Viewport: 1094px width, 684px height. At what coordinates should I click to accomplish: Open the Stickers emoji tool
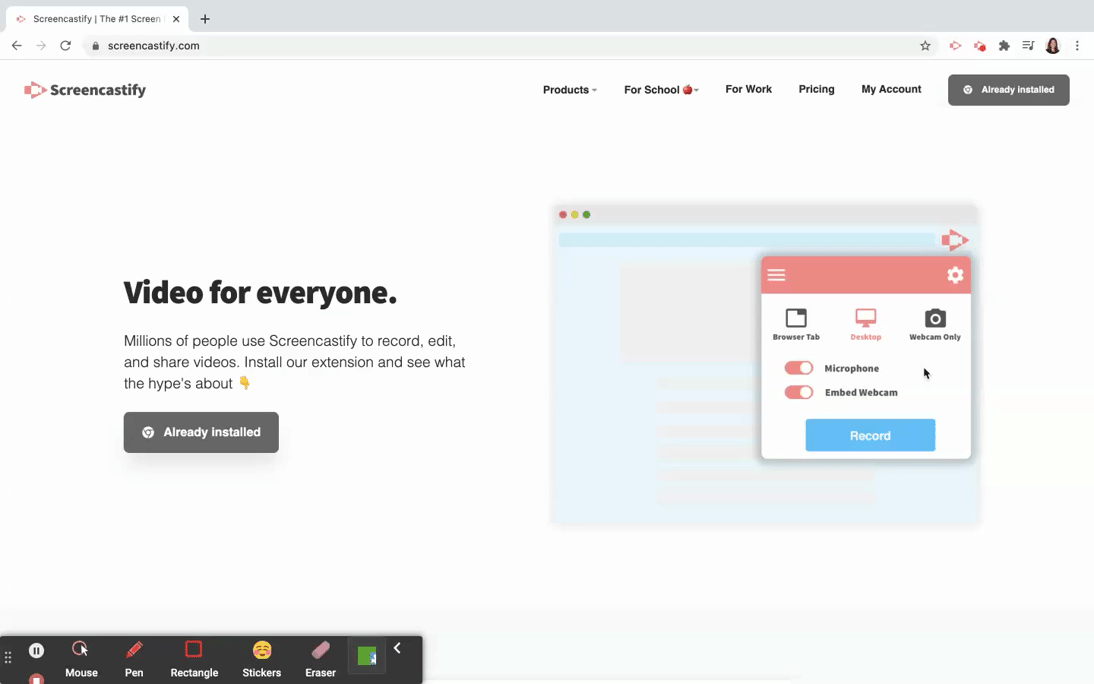point(262,660)
